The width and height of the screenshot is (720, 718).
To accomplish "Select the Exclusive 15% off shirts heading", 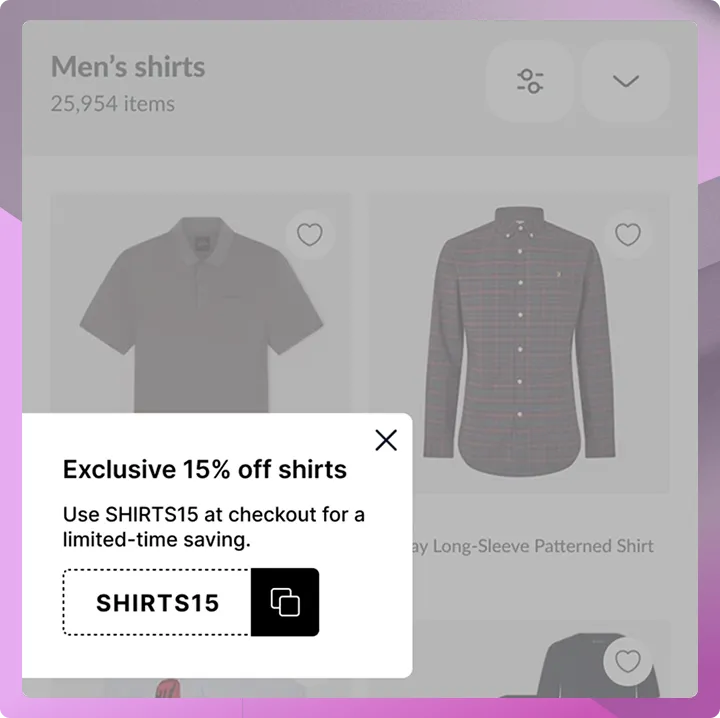I will pyautogui.click(x=205, y=469).
